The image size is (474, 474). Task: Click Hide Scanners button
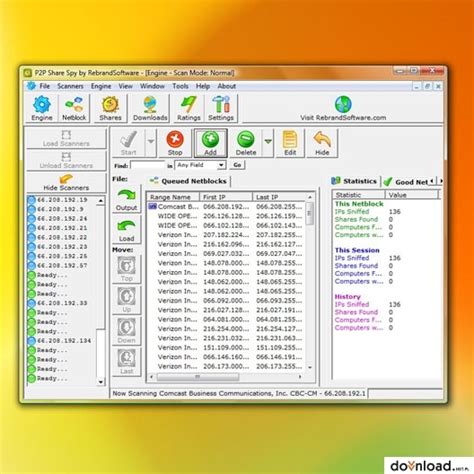pyautogui.click(x=66, y=182)
